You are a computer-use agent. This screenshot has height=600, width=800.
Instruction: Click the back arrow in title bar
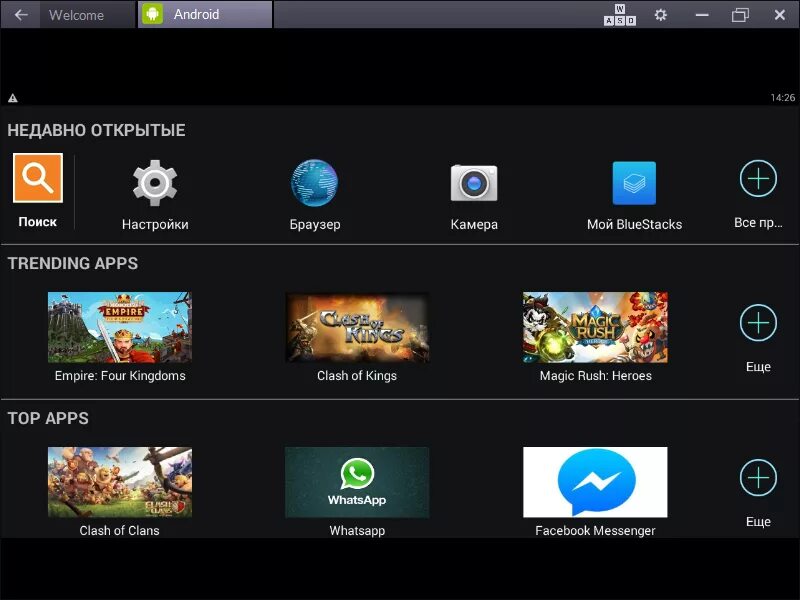(21, 15)
